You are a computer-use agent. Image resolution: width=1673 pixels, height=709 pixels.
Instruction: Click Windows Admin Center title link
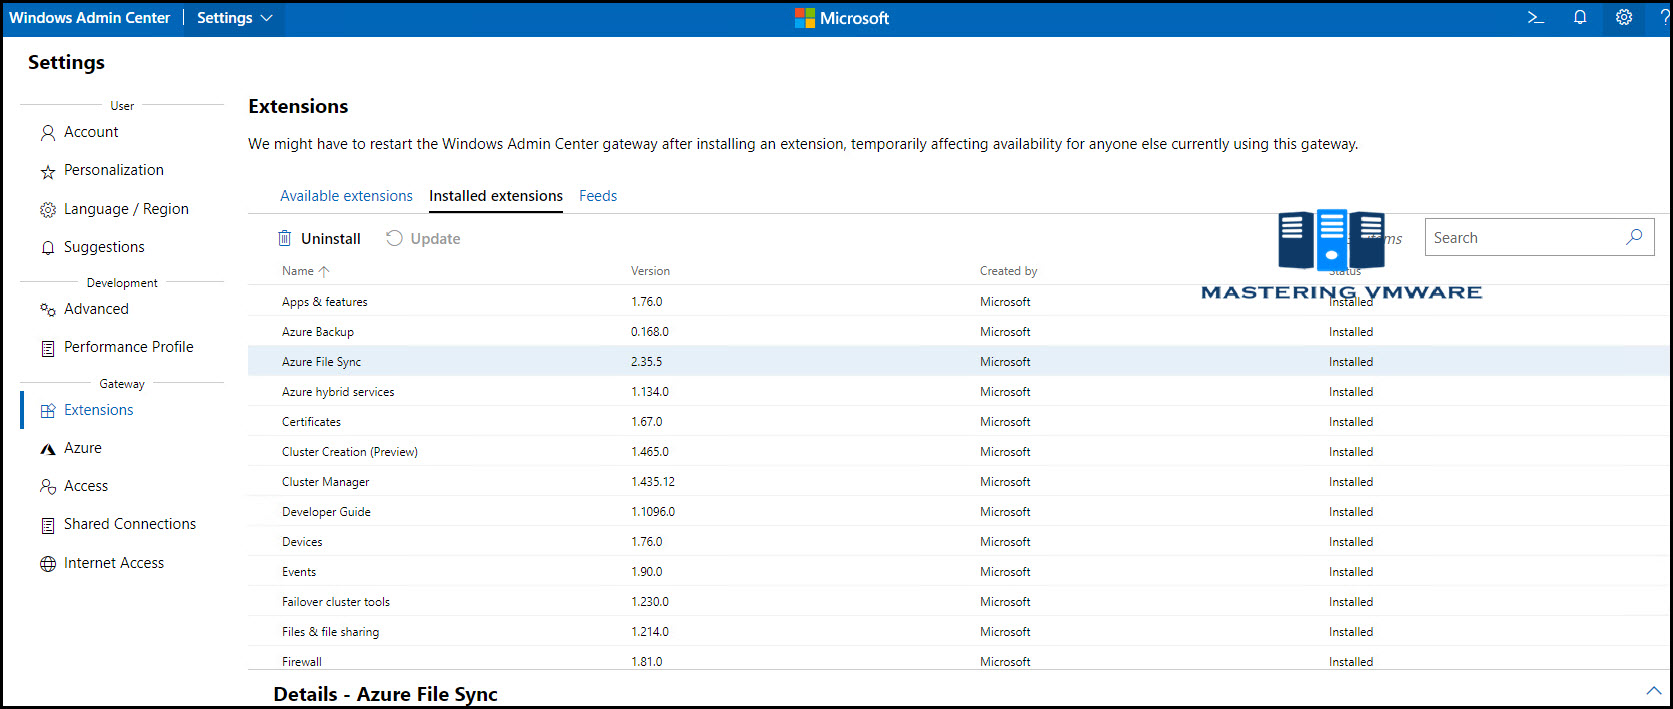tap(90, 18)
